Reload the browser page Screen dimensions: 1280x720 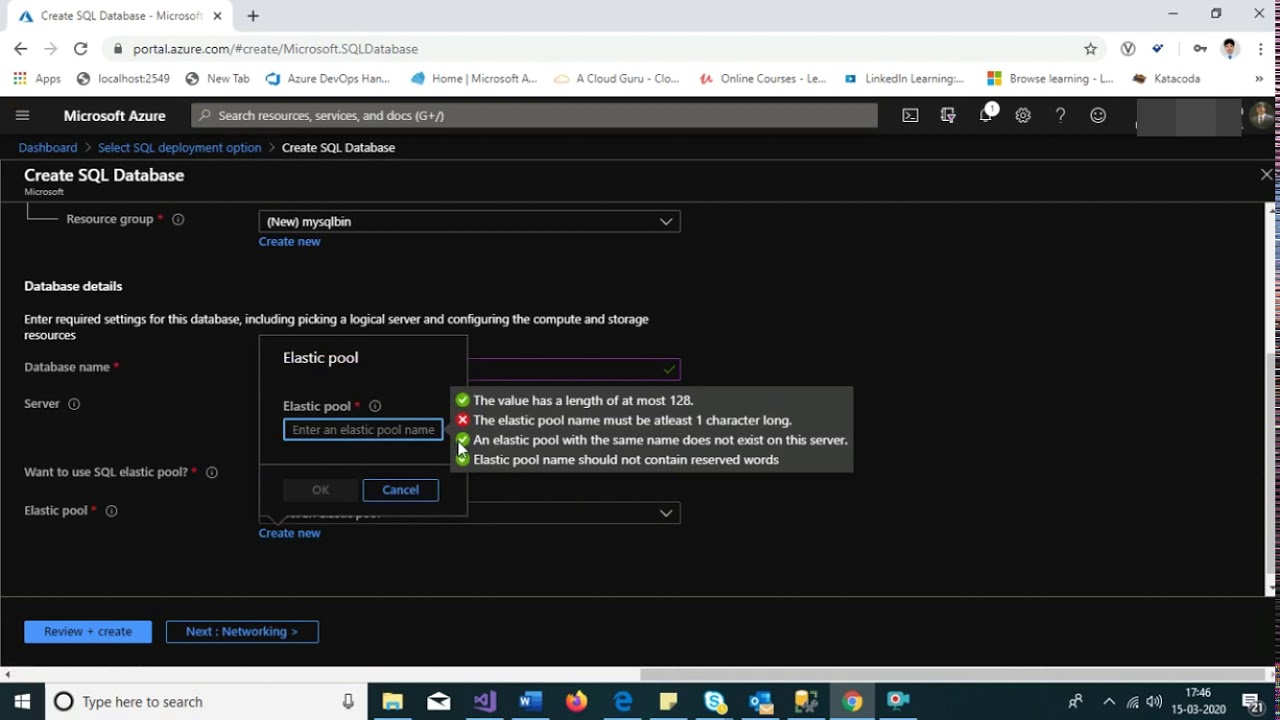pos(80,48)
